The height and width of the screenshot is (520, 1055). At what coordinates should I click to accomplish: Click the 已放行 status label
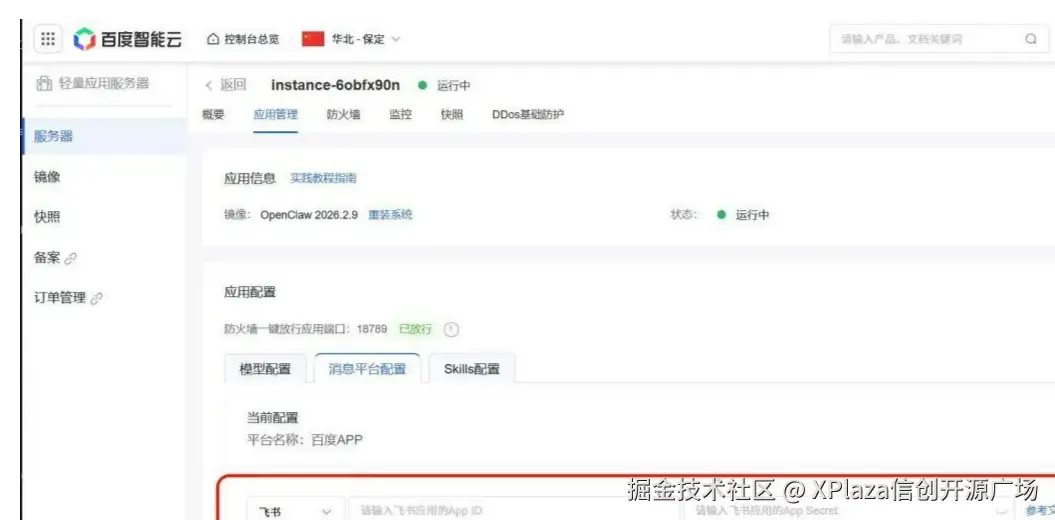click(414, 330)
